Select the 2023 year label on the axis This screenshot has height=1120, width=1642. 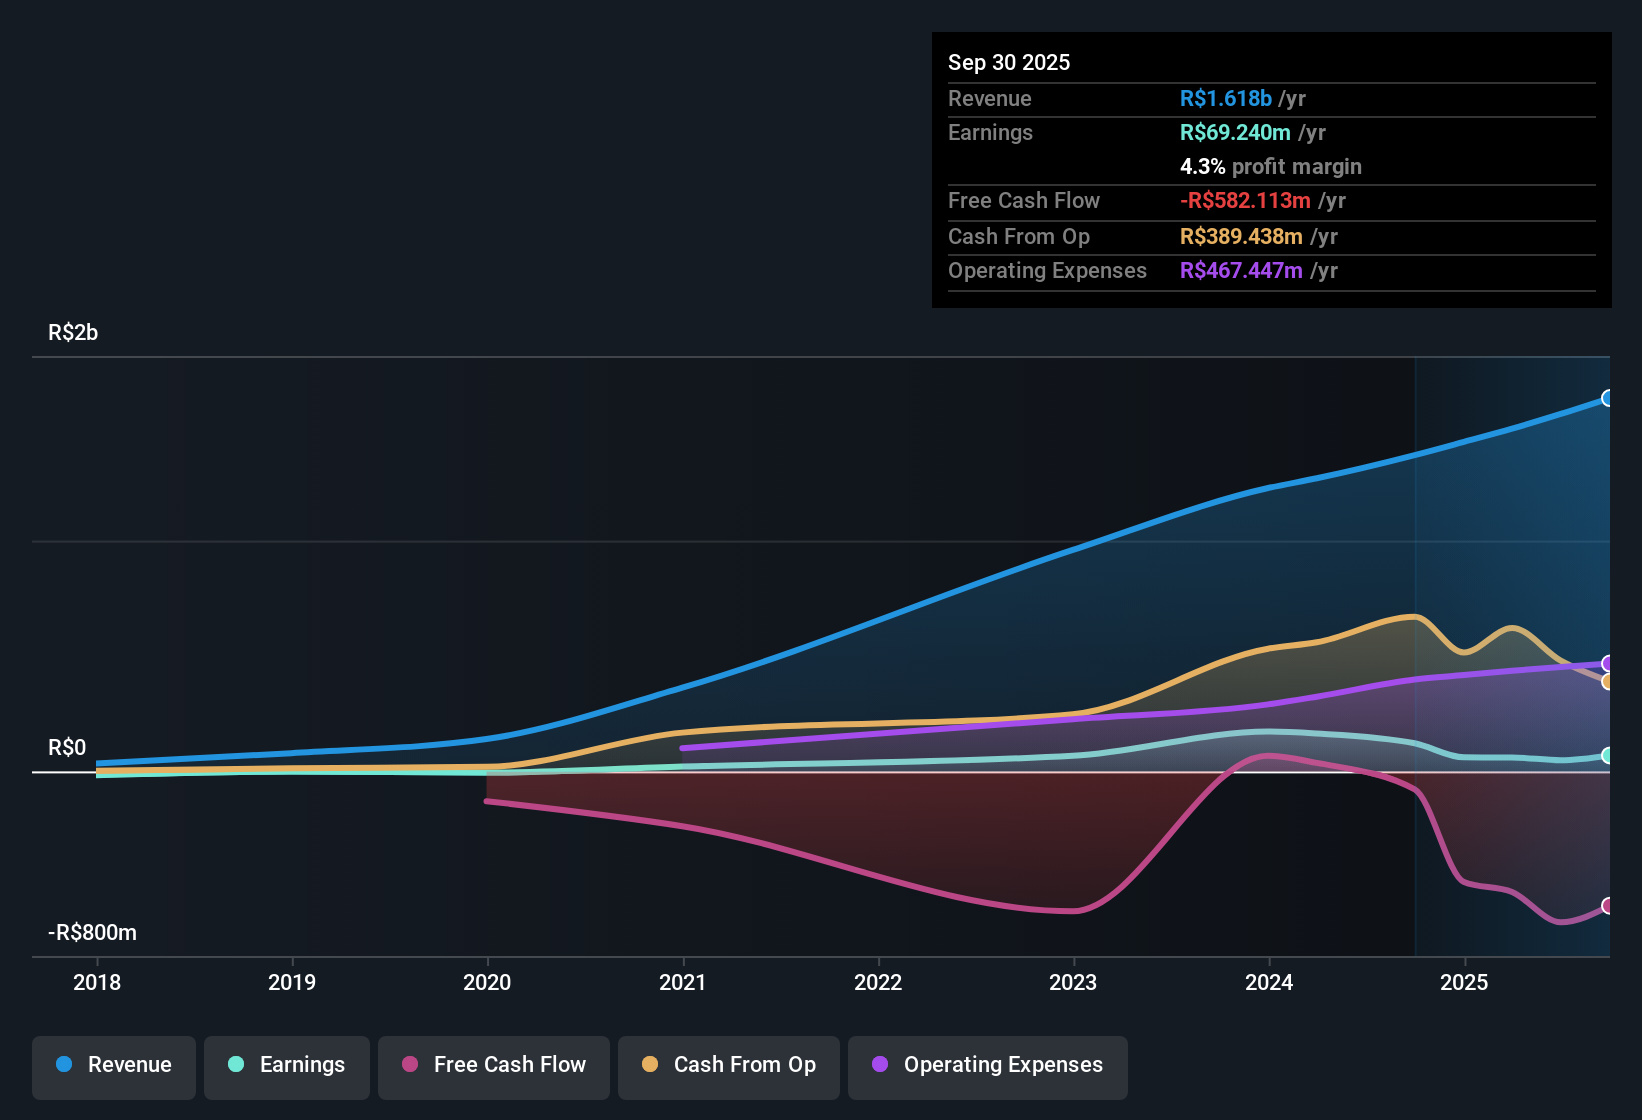pyautogui.click(x=1073, y=983)
